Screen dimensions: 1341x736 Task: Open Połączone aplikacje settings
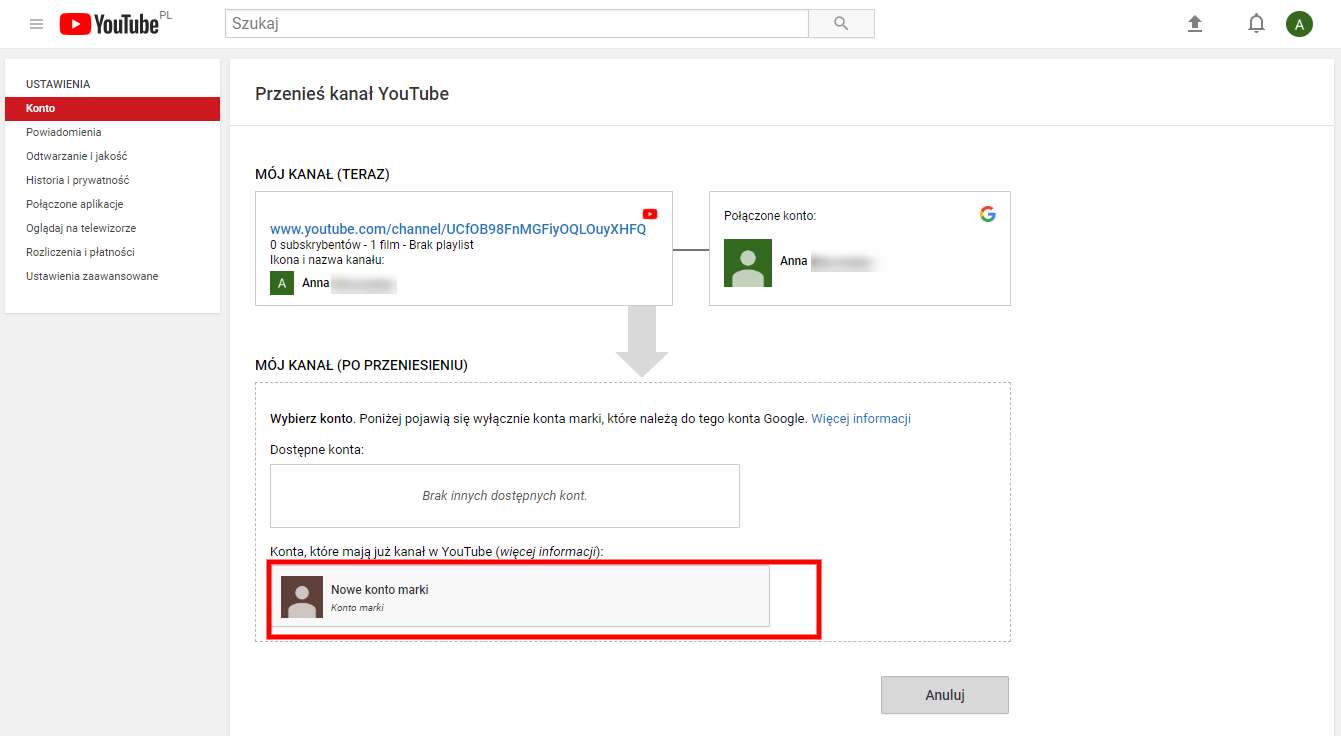(75, 204)
